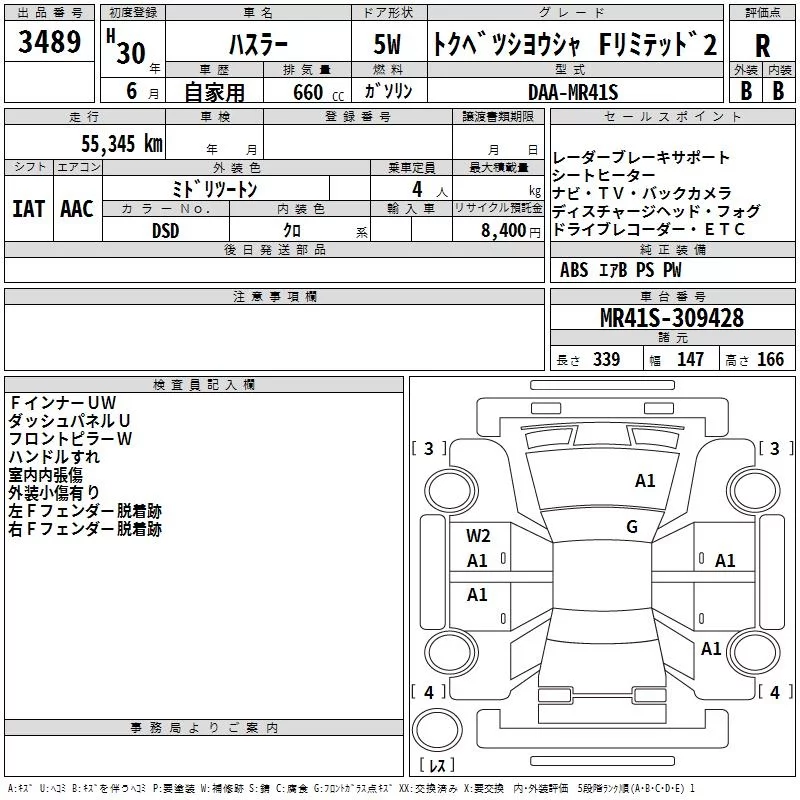
Task: Select the car name ハスラー
Action: 258,45
